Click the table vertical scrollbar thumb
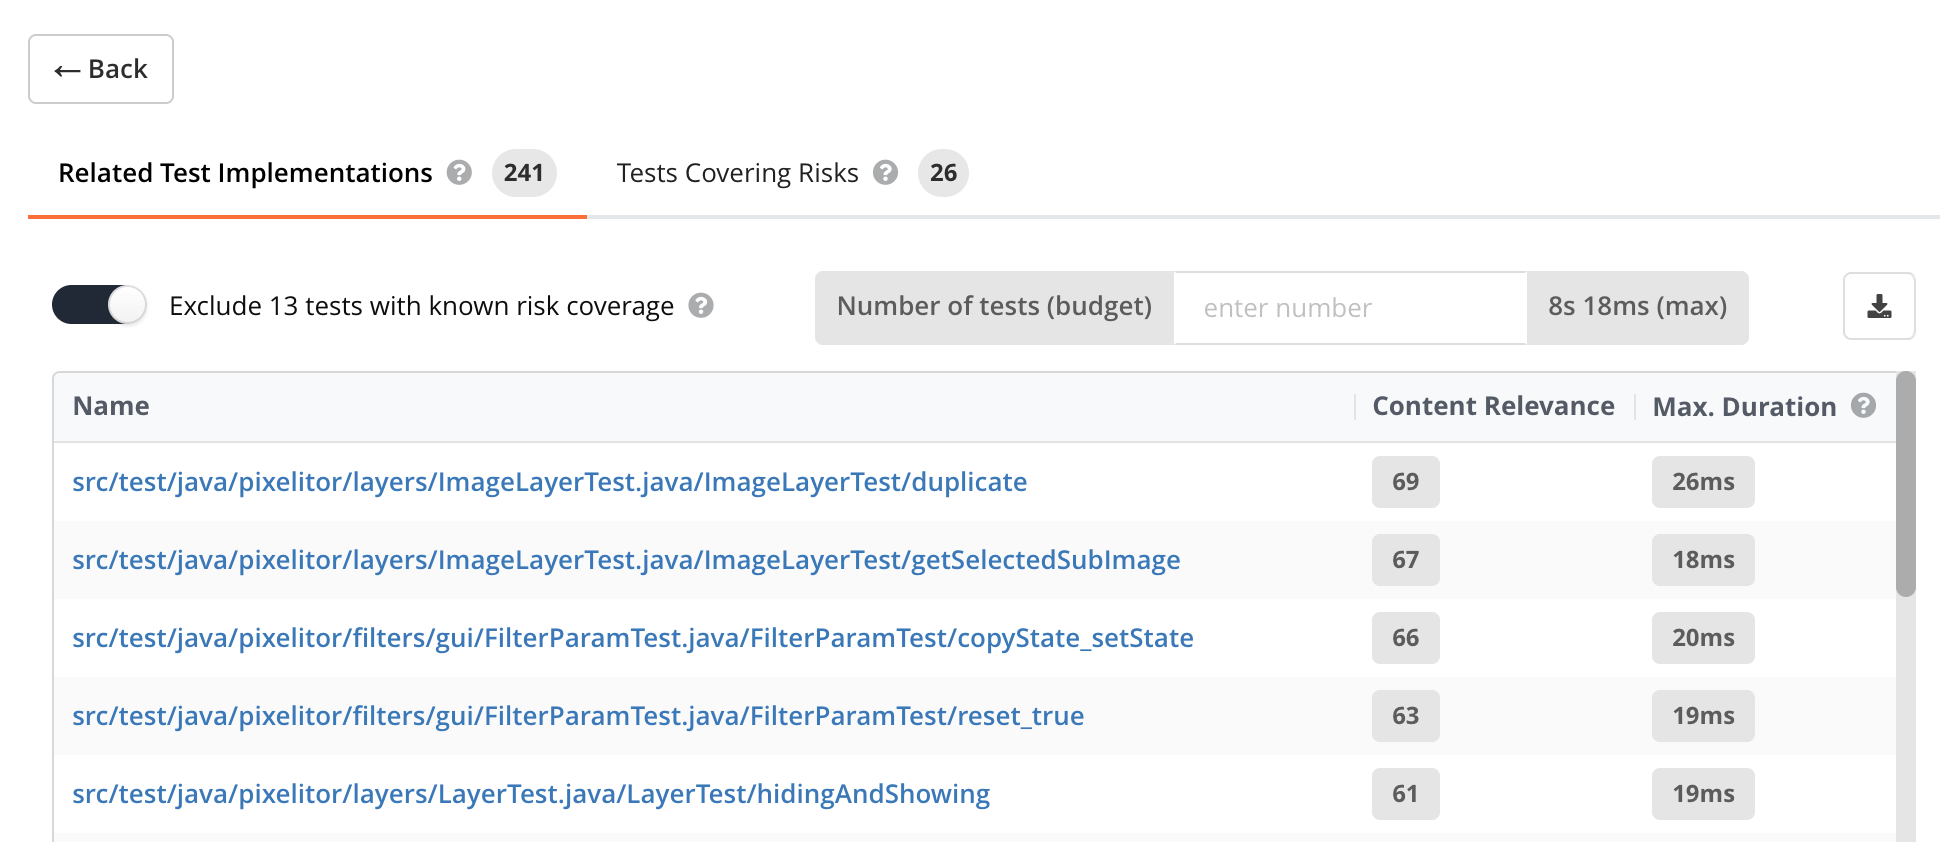The width and height of the screenshot is (1942, 842). tap(1906, 485)
